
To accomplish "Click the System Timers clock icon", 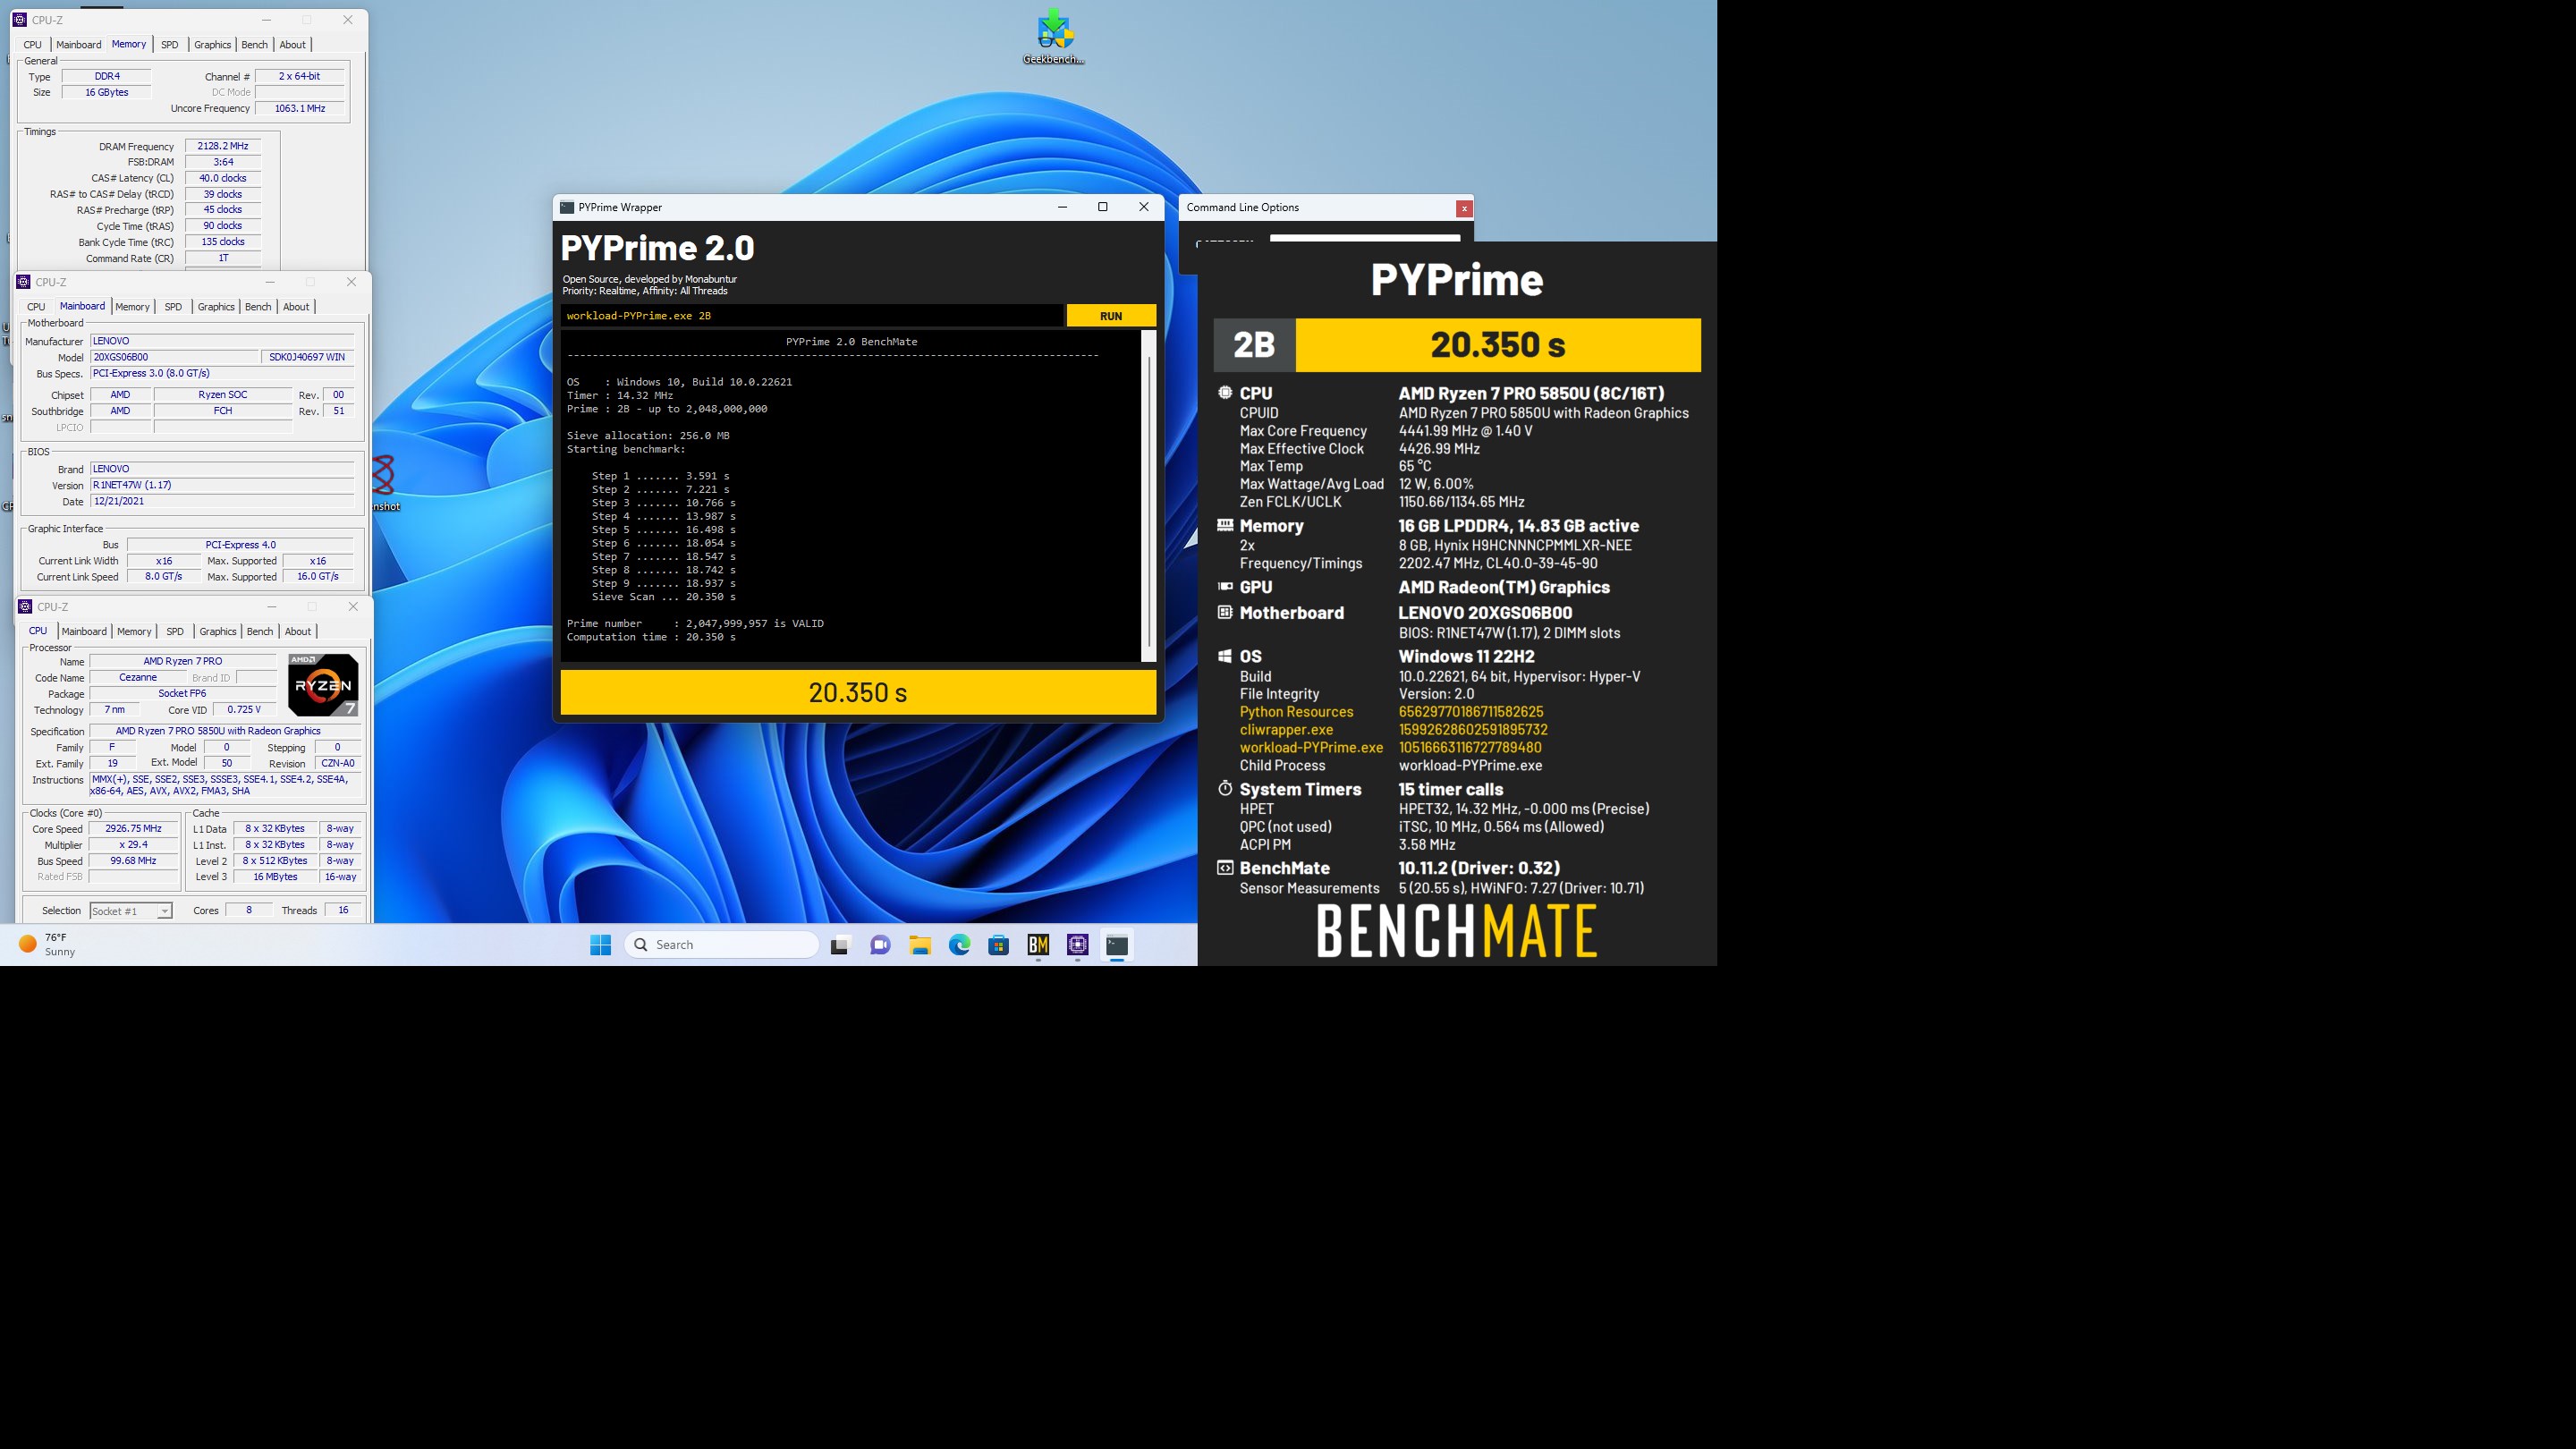I will 1225,788.
